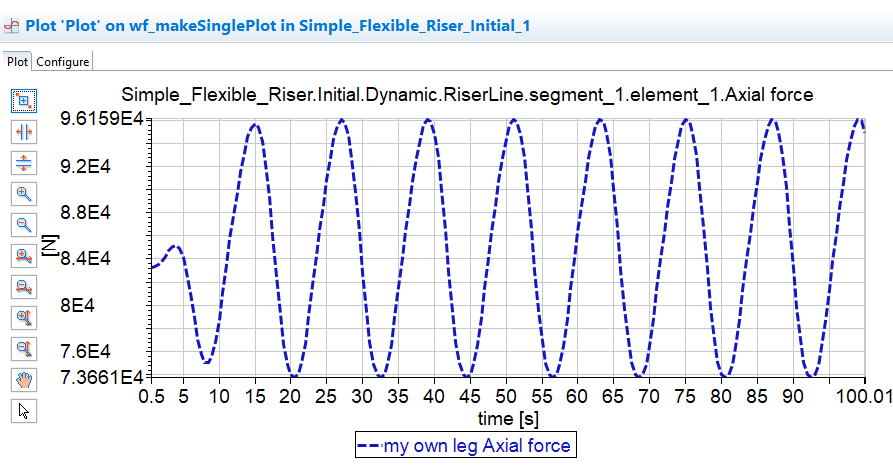Zoom out vertically on the plot
The image size is (893, 468).
[25, 349]
